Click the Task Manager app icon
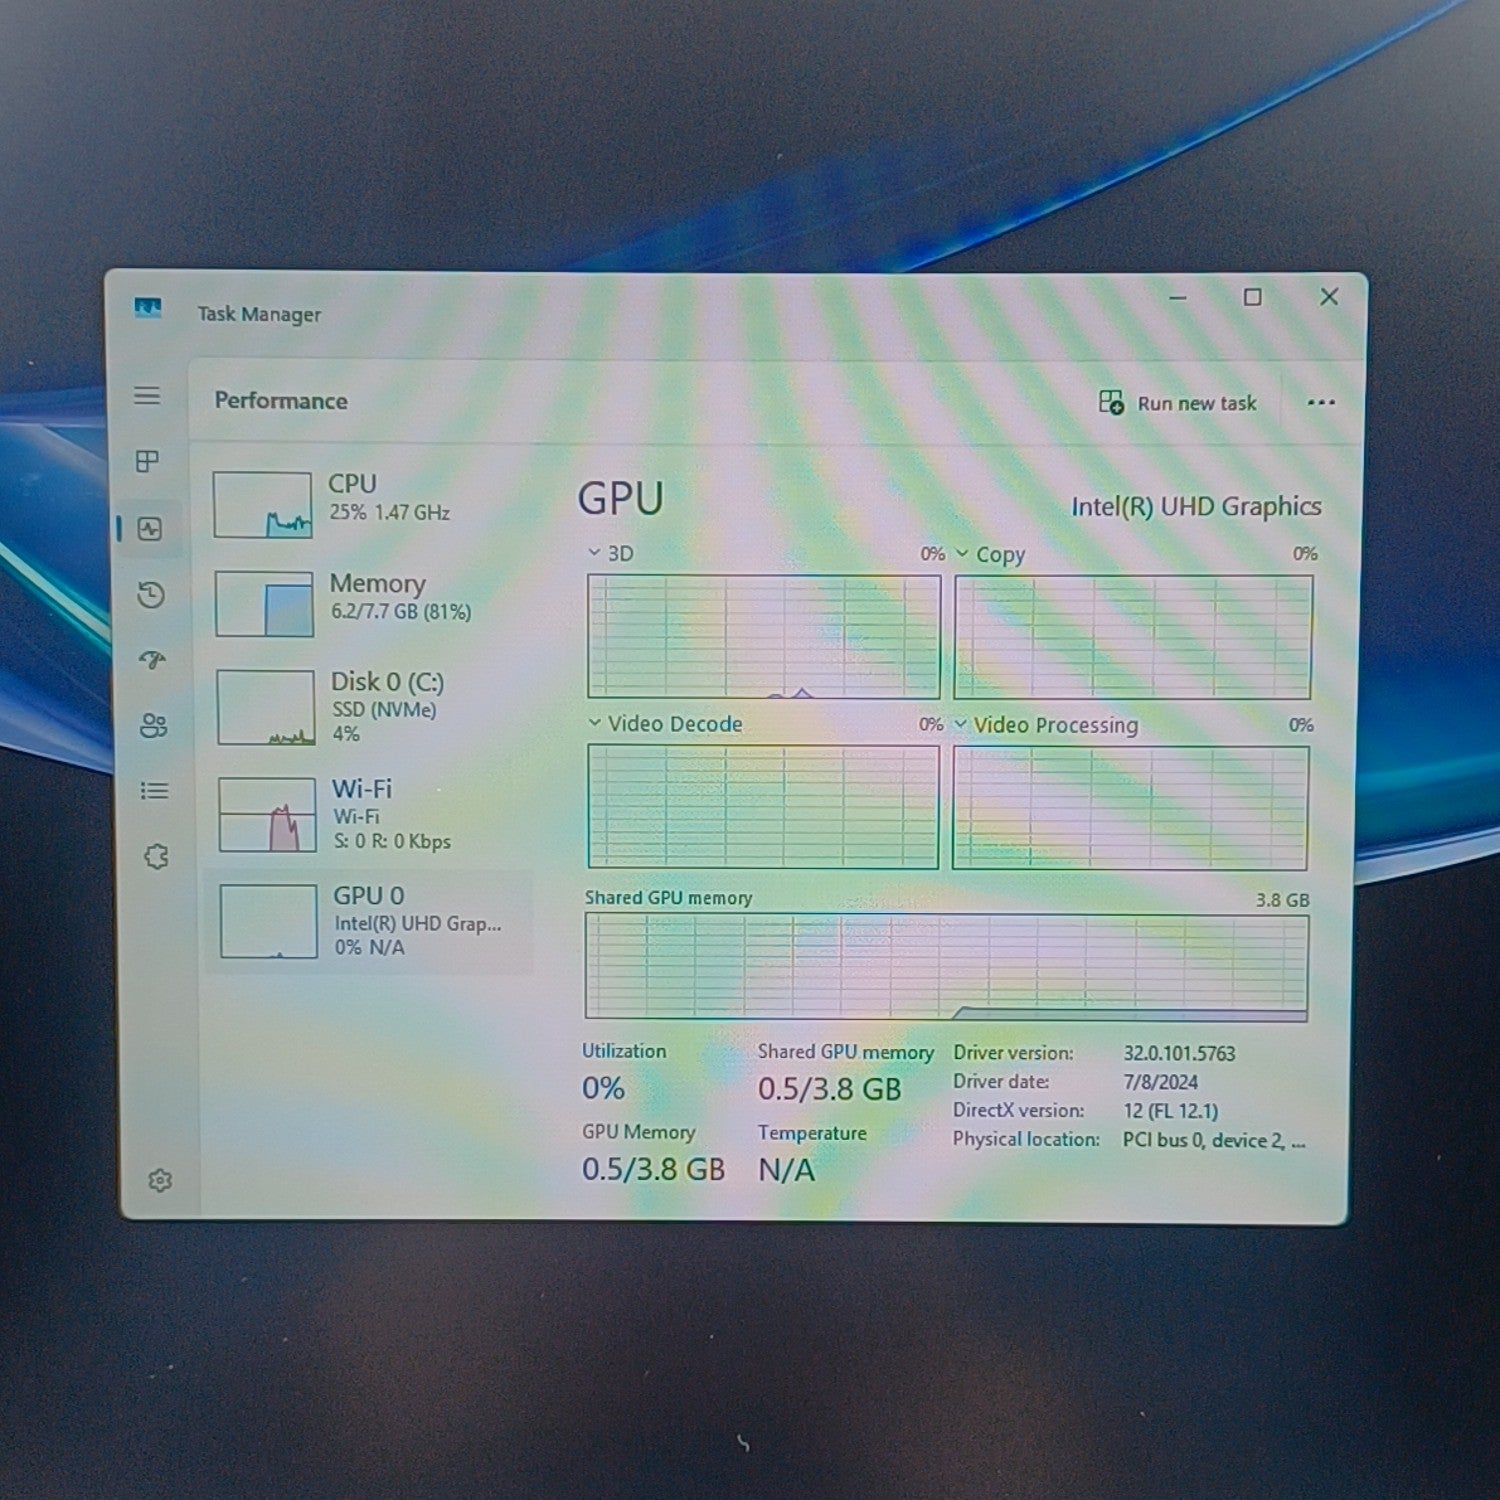Screen dimensions: 1500x1500 (148, 308)
